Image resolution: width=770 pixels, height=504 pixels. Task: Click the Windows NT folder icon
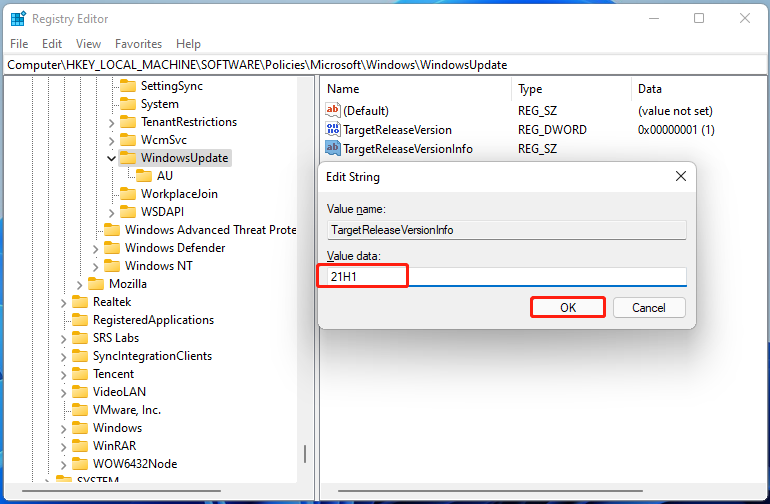pos(112,266)
